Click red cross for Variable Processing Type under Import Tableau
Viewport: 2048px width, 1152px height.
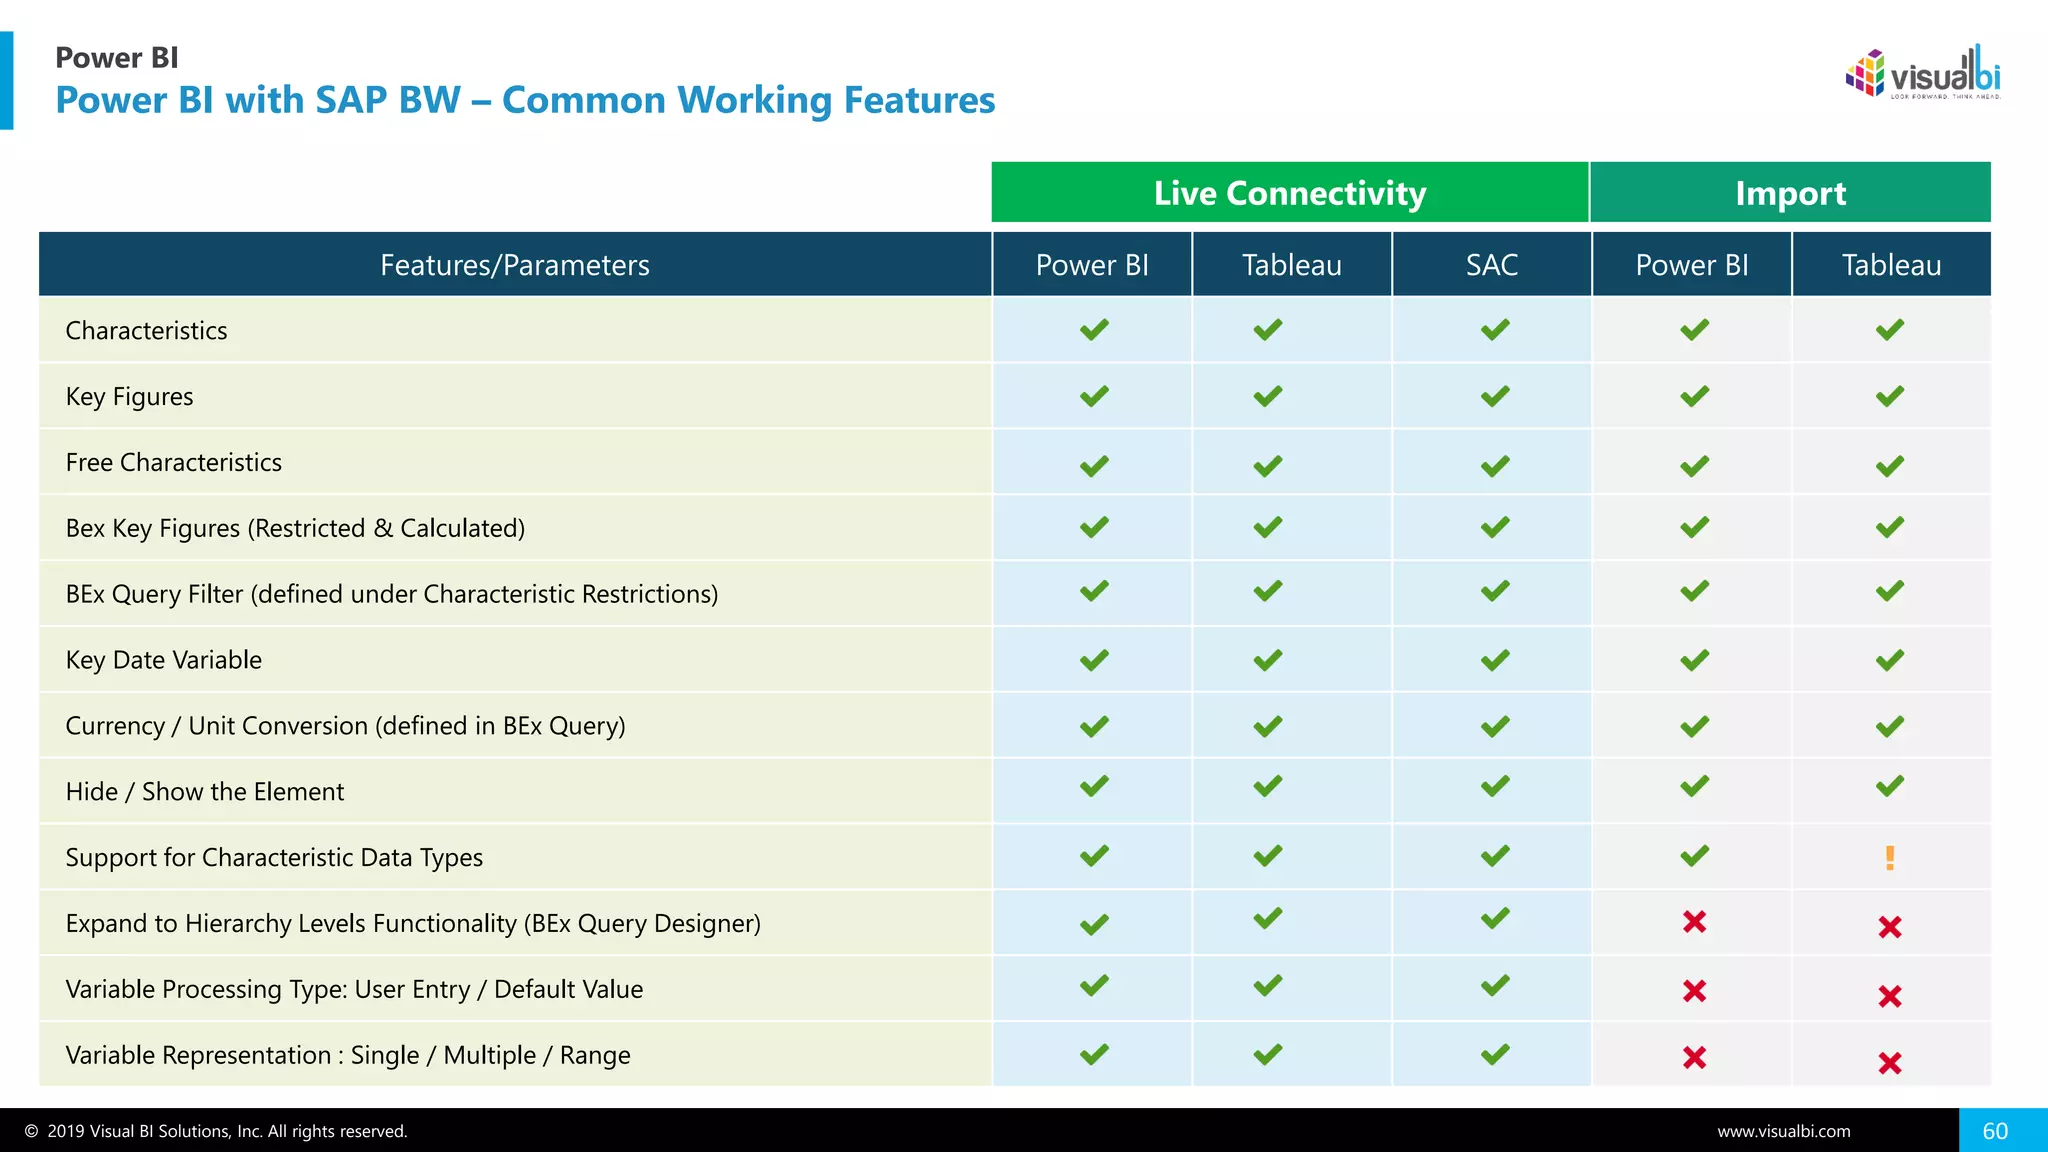click(x=1890, y=996)
